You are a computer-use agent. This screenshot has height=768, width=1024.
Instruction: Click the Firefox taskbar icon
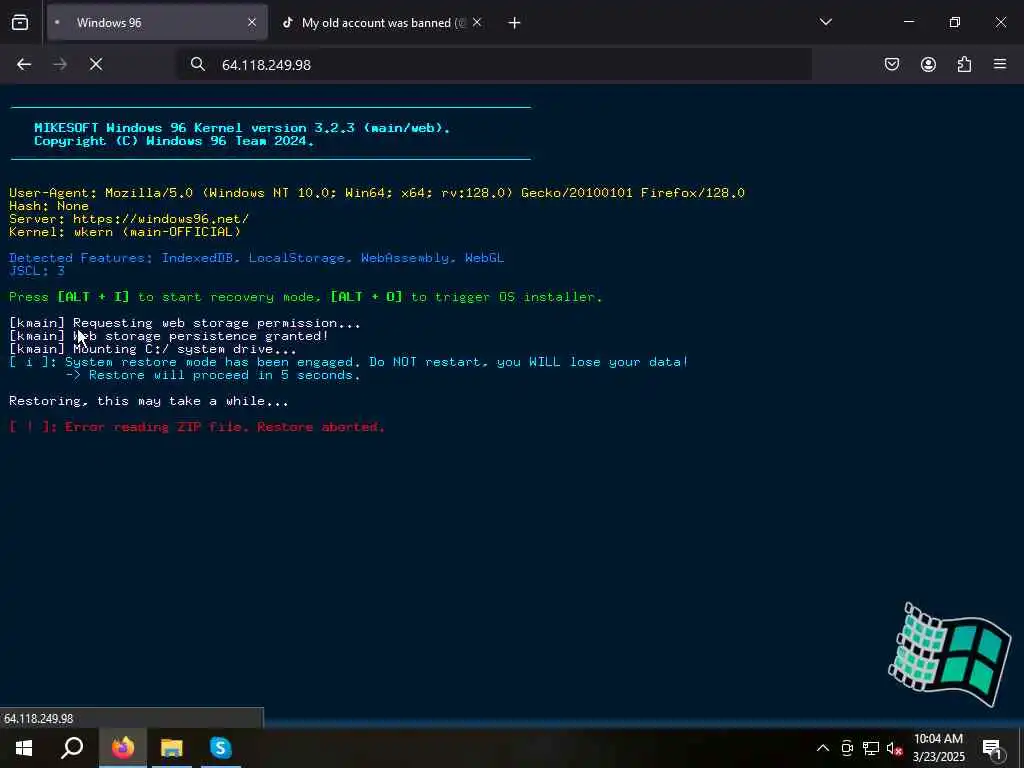pyautogui.click(x=123, y=748)
